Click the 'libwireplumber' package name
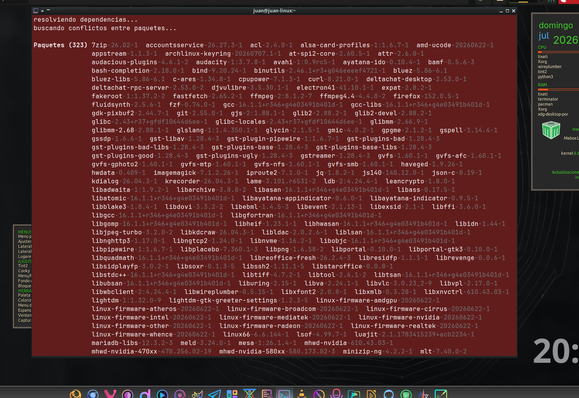Image resolution: width=579 pixels, height=398 pixels. coord(211,292)
